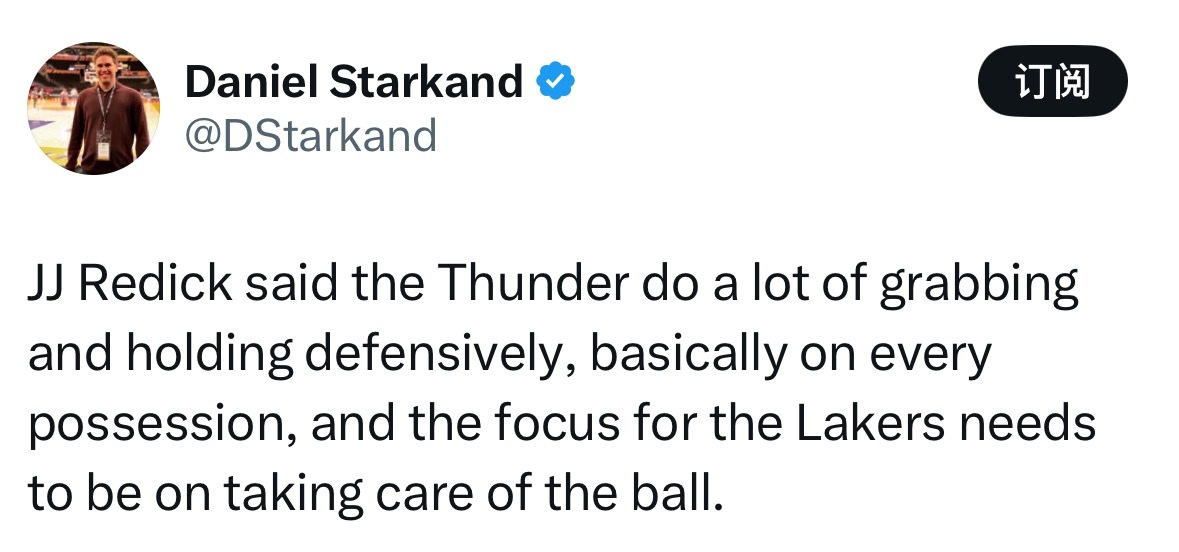Screen dimensions: 1179x552
Task: Click the blue verified checkmark badge
Action: [x=556, y=82]
